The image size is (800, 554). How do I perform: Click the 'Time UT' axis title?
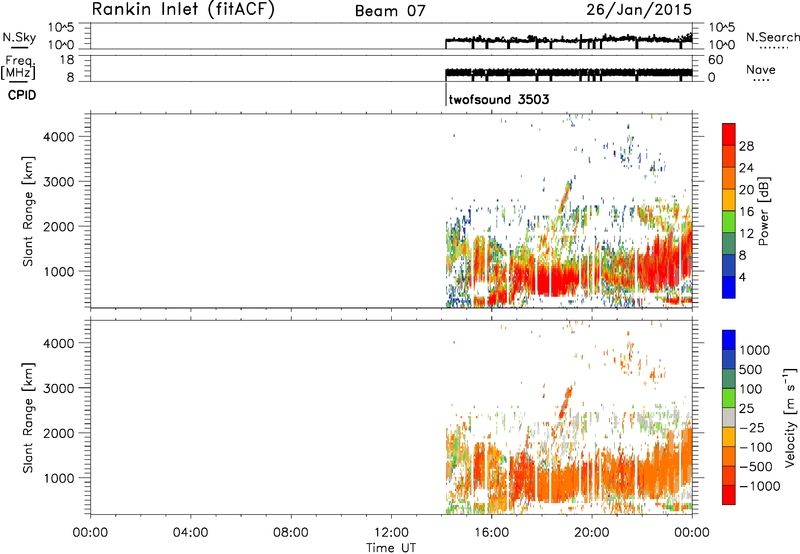tap(391, 548)
